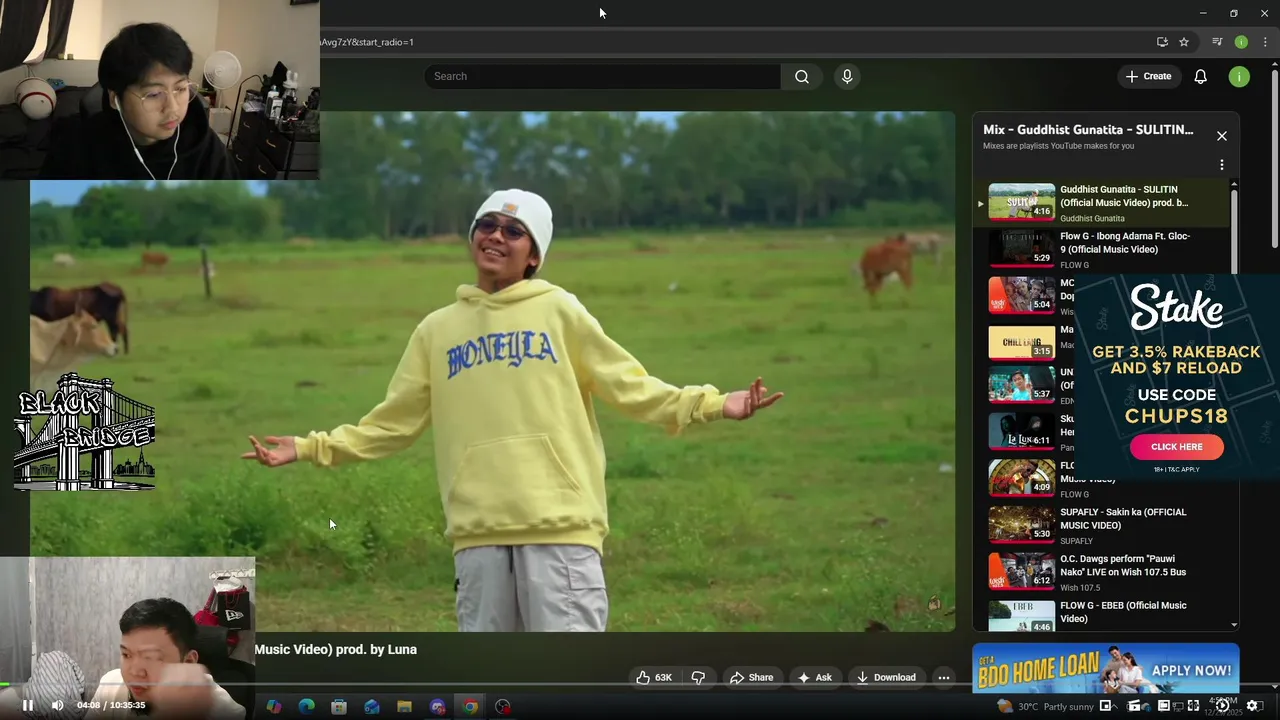Toggle picture-in-picture in player controls
1280x720 pixels.
pyautogui.click(x=1106, y=706)
